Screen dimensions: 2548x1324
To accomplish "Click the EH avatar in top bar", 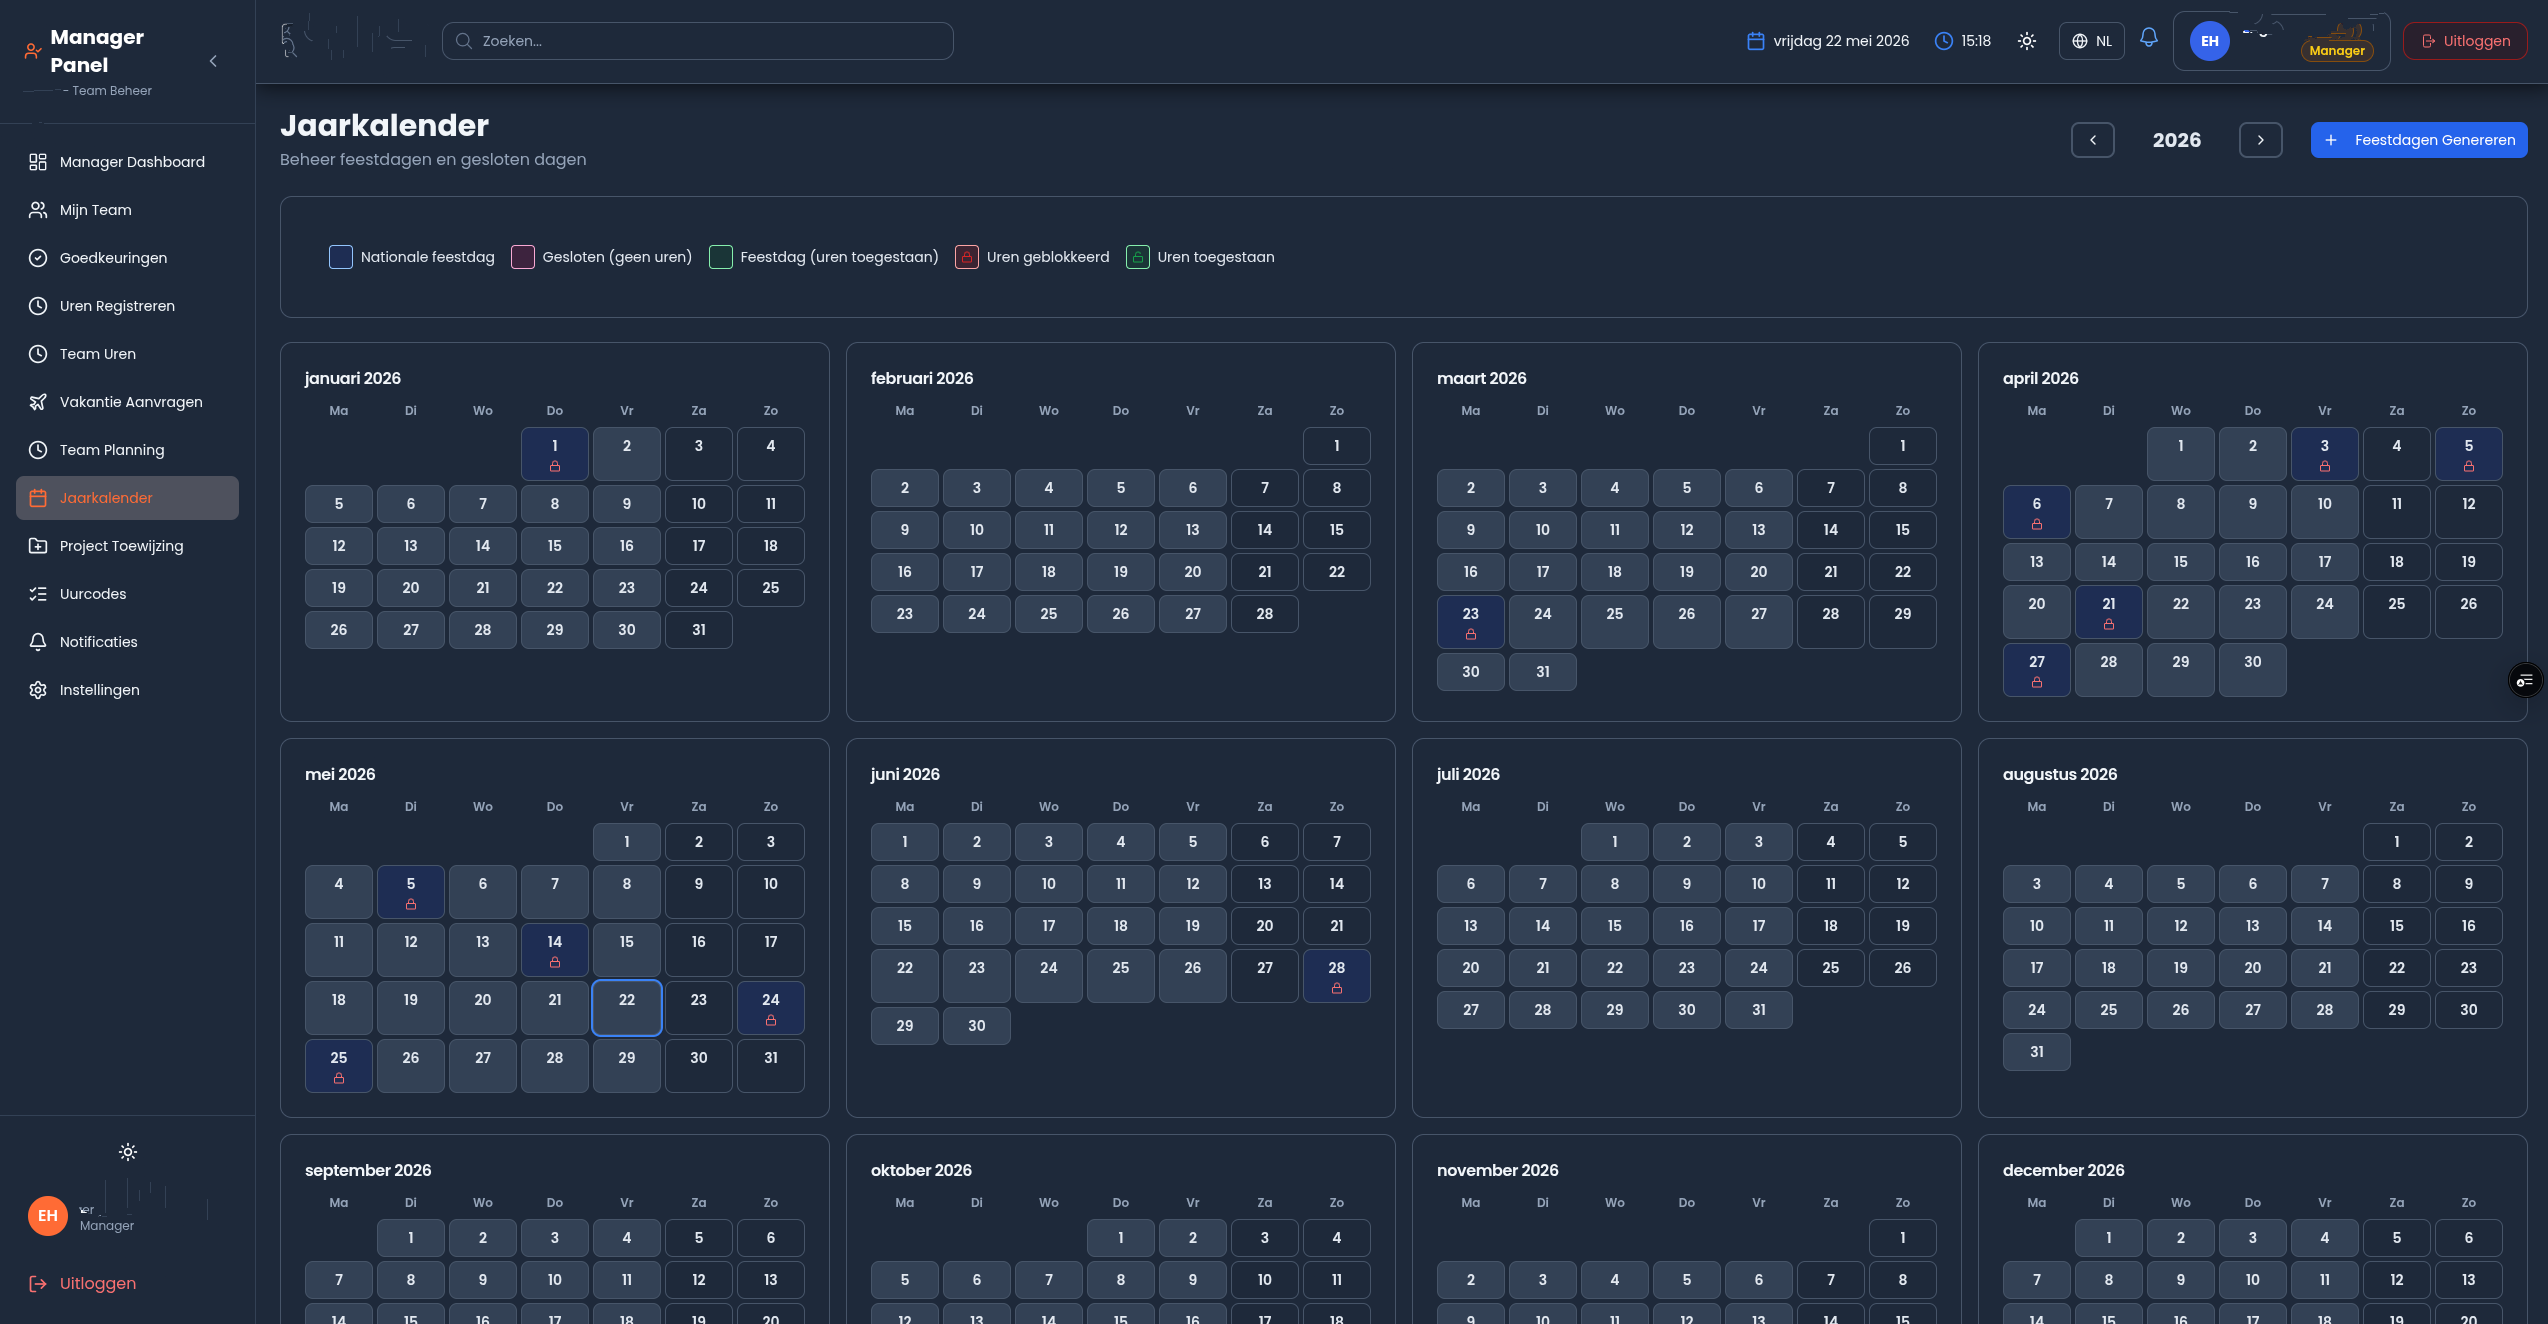I will click(x=2209, y=41).
